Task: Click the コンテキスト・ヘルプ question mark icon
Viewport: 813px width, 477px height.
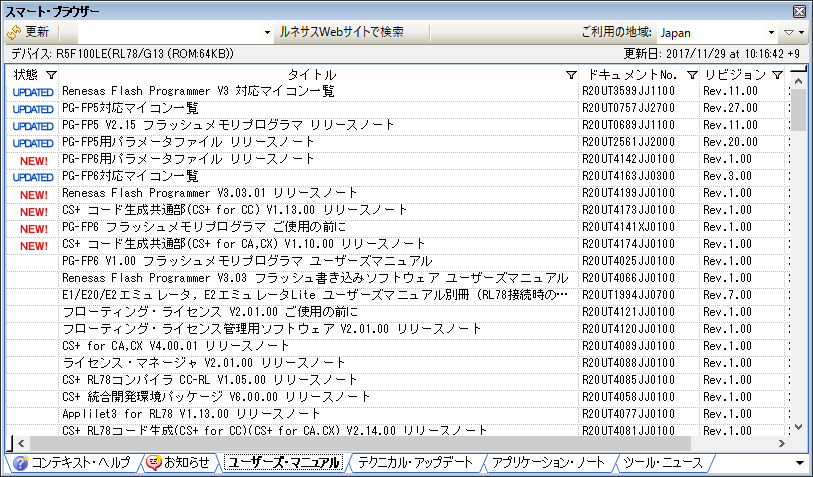Action: (20, 463)
